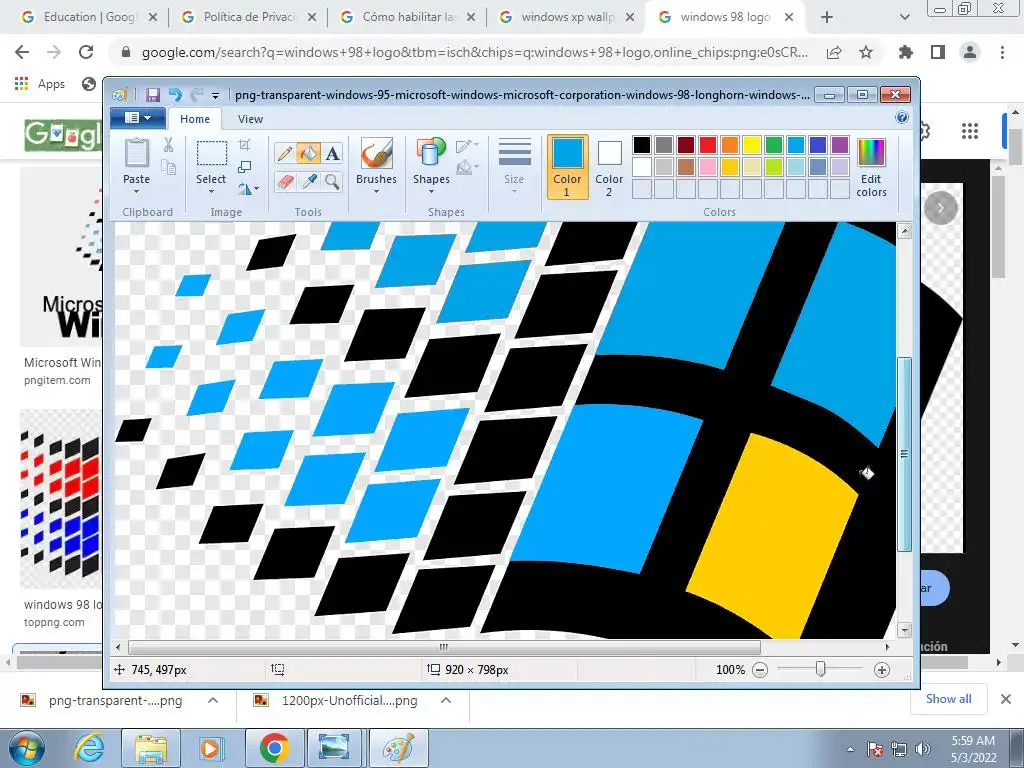1024x768 pixels.
Task: Open Google apps grid icon
Action: tap(970, 131)
